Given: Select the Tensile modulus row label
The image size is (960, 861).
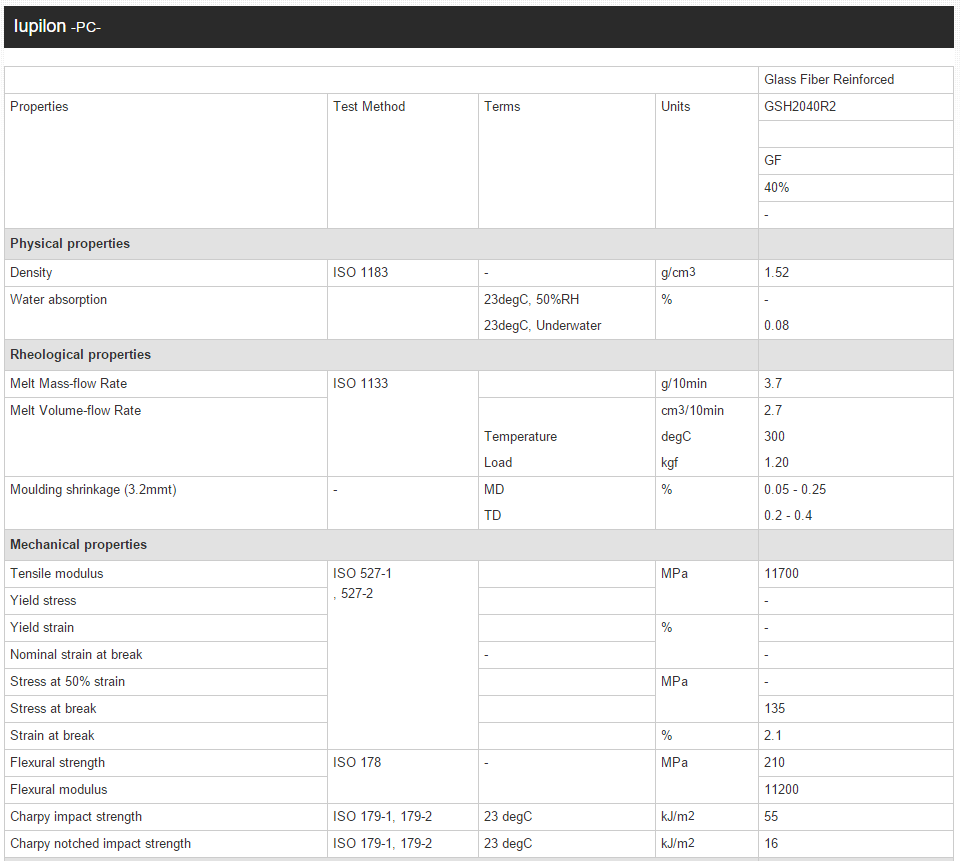Looking at the screenshot, I should [56, 574].
